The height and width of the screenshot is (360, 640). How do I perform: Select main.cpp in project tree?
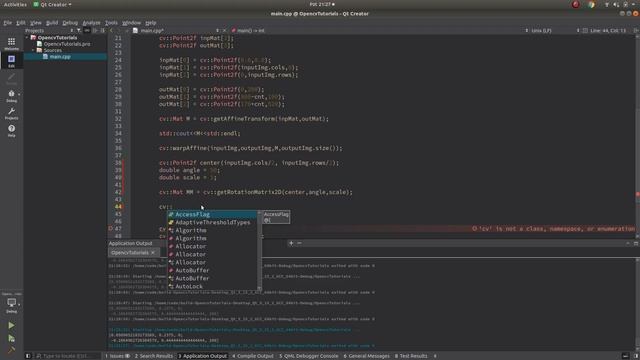(60, 57)
